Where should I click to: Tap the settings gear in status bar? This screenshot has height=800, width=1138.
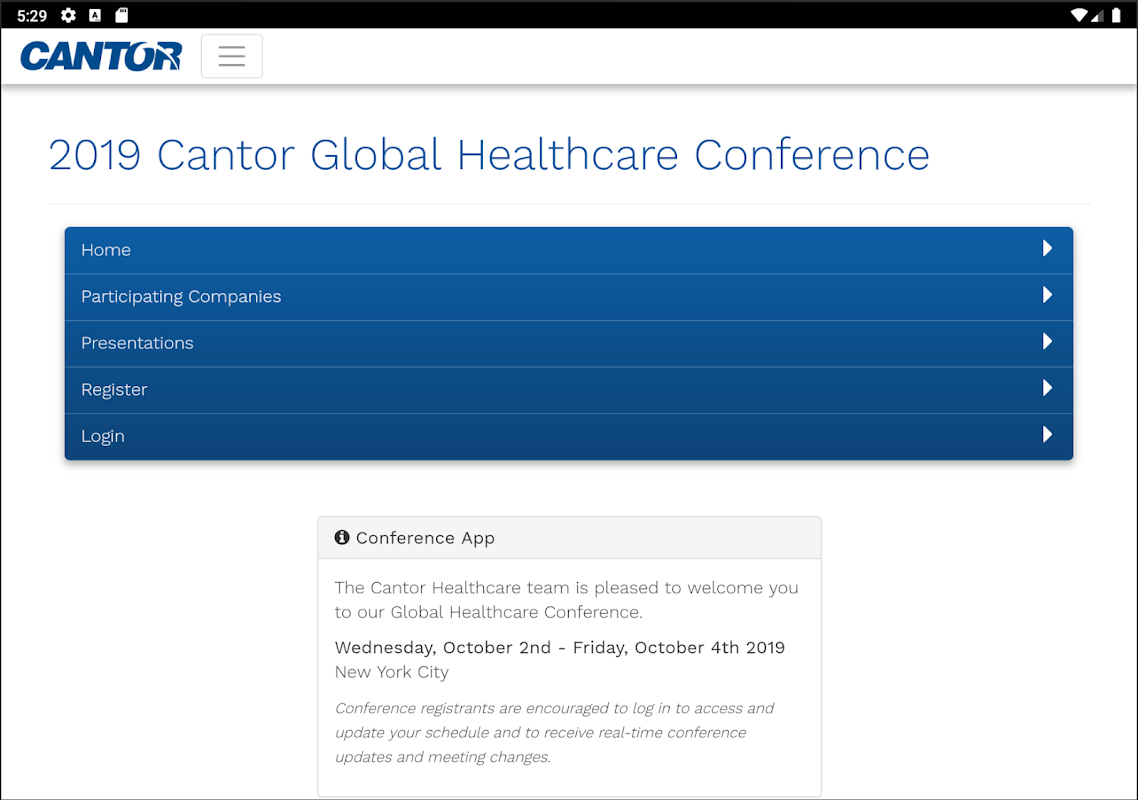68,15
